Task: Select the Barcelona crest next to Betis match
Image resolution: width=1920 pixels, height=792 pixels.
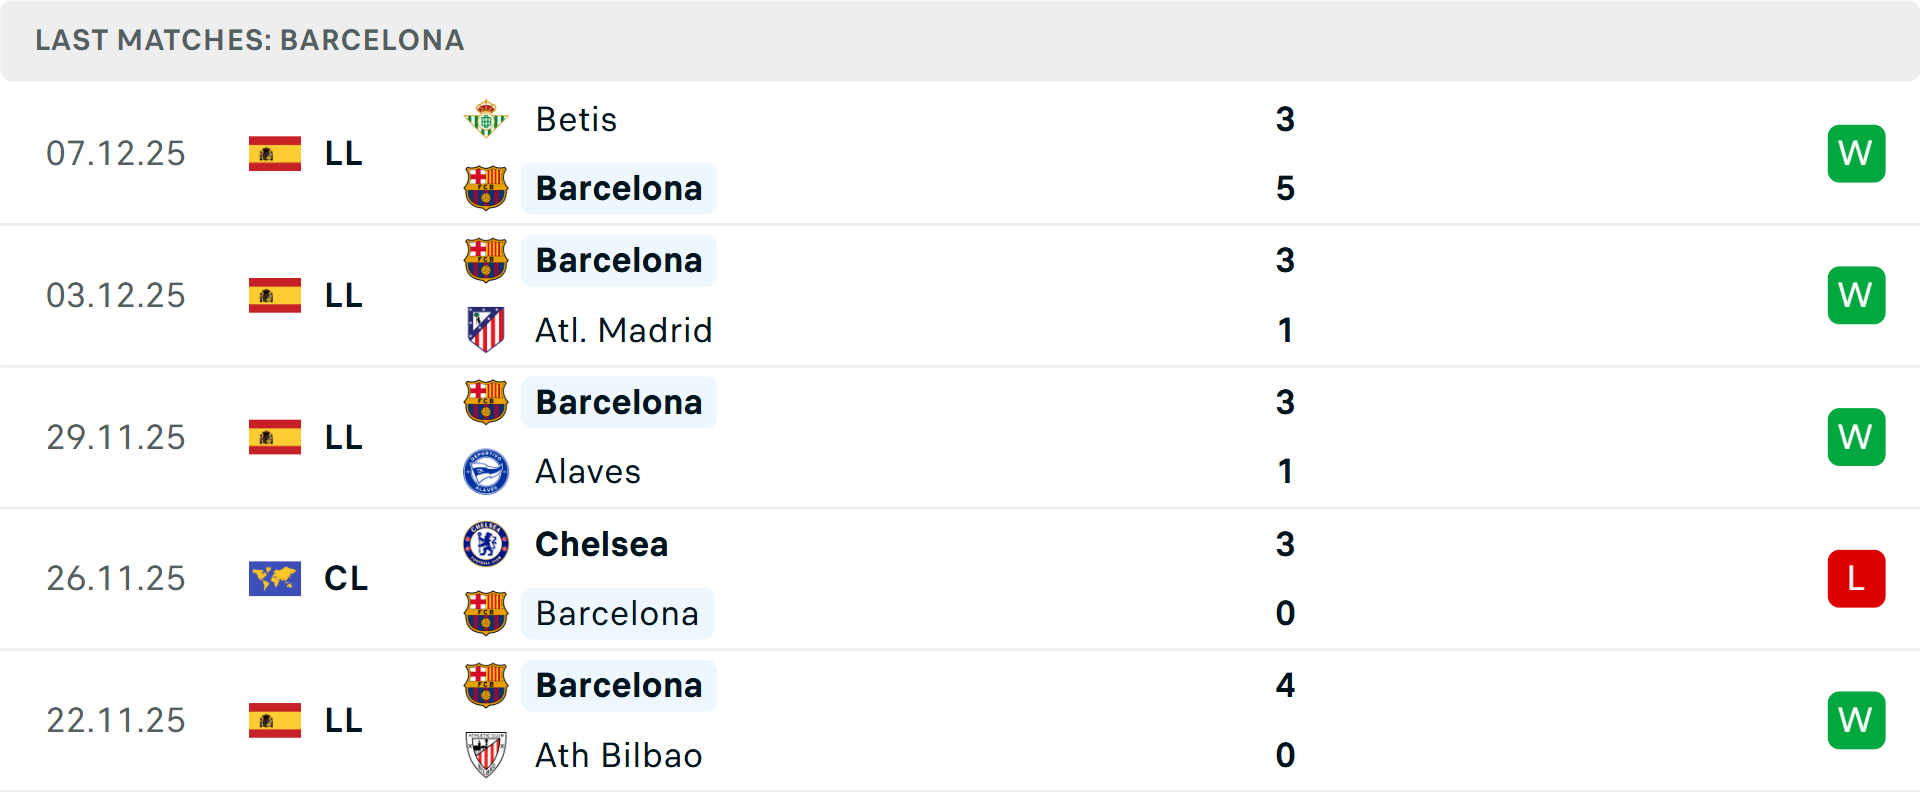Action: [x=486, y=188]
